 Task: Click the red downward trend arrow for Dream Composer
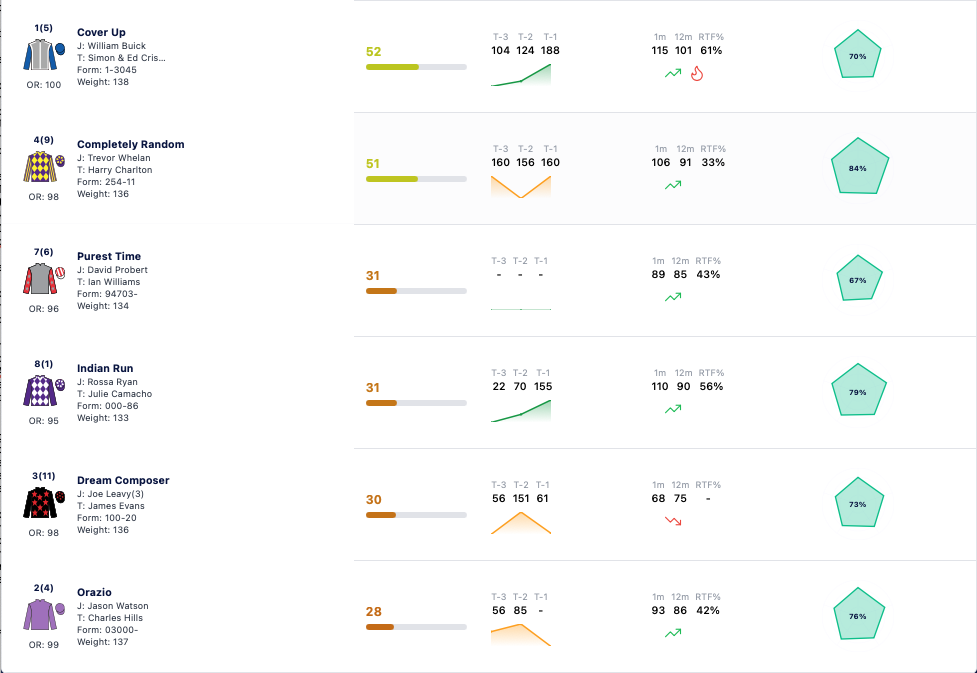click(x=673, y=520)
